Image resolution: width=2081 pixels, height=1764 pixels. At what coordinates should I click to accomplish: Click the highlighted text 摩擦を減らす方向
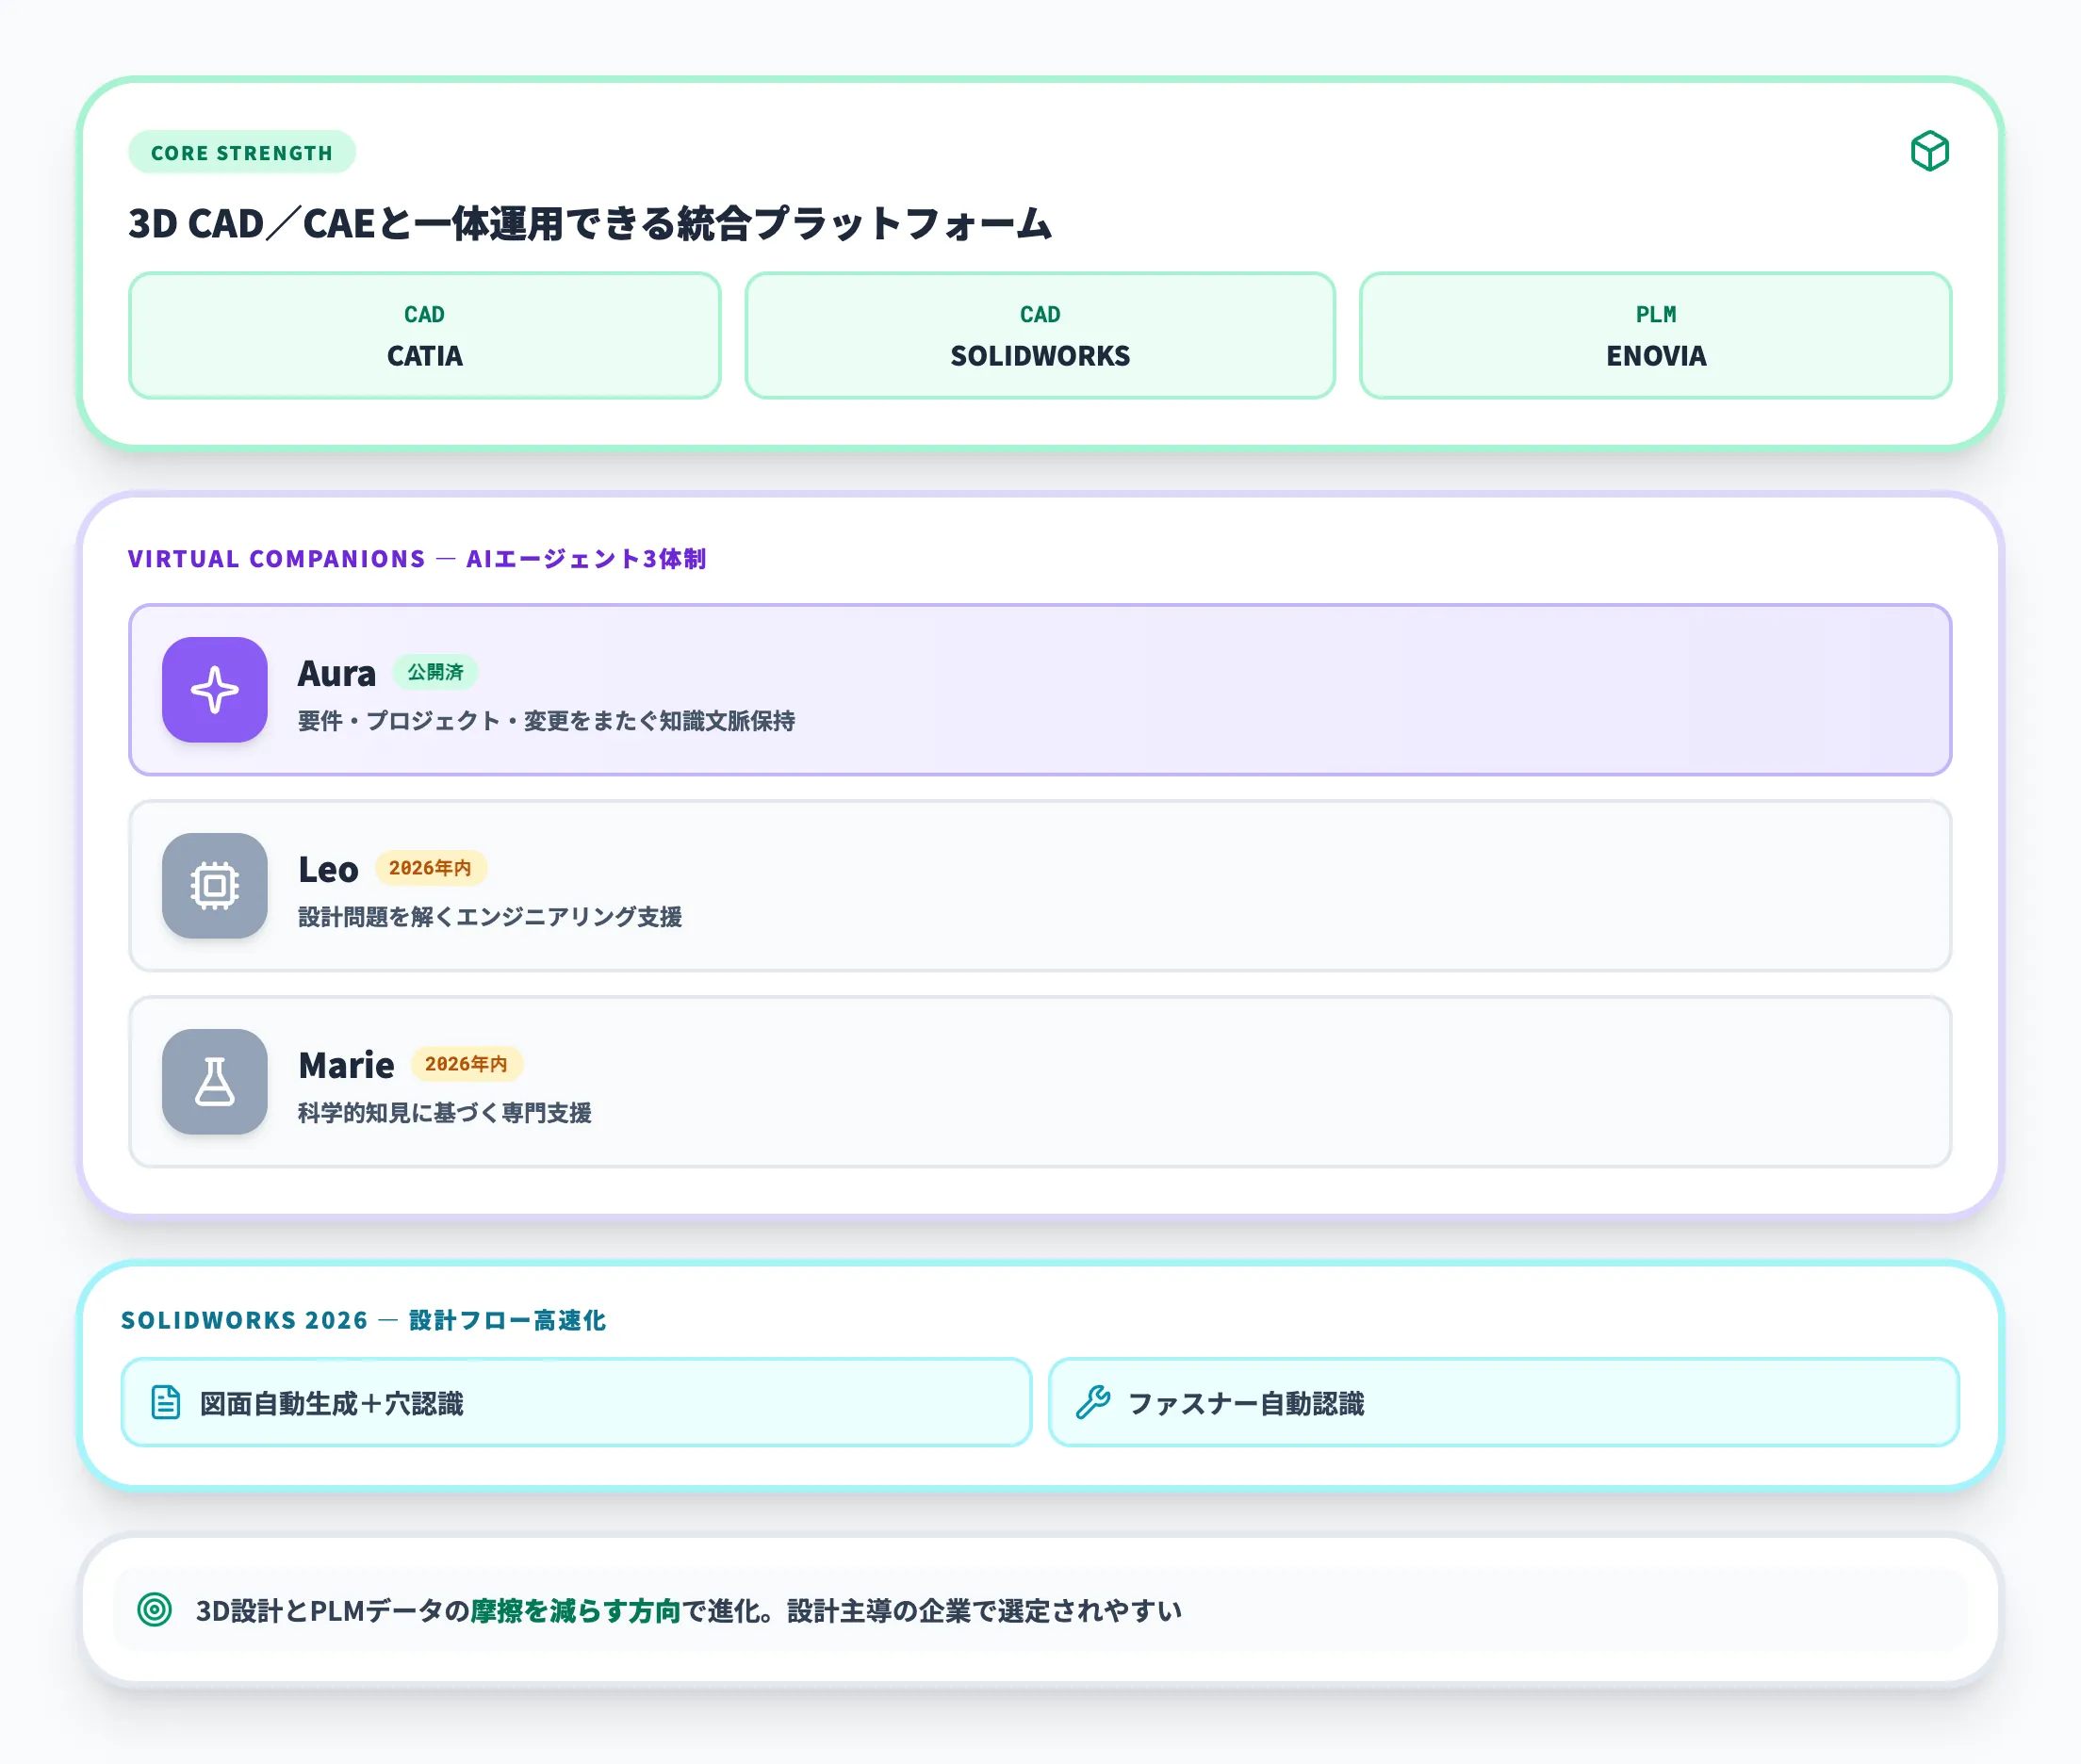point(576,1611)
